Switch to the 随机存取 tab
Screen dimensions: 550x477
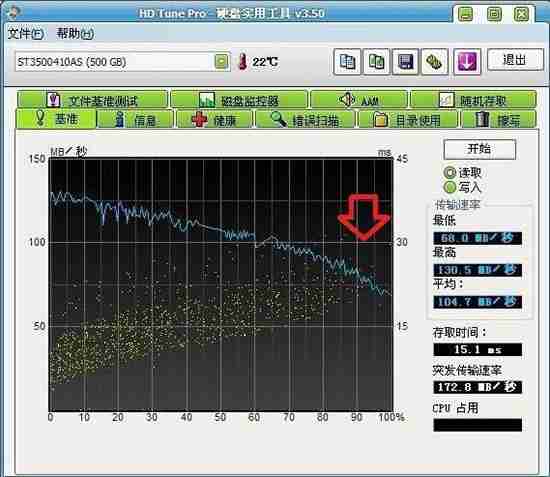[x=473, y=100]
